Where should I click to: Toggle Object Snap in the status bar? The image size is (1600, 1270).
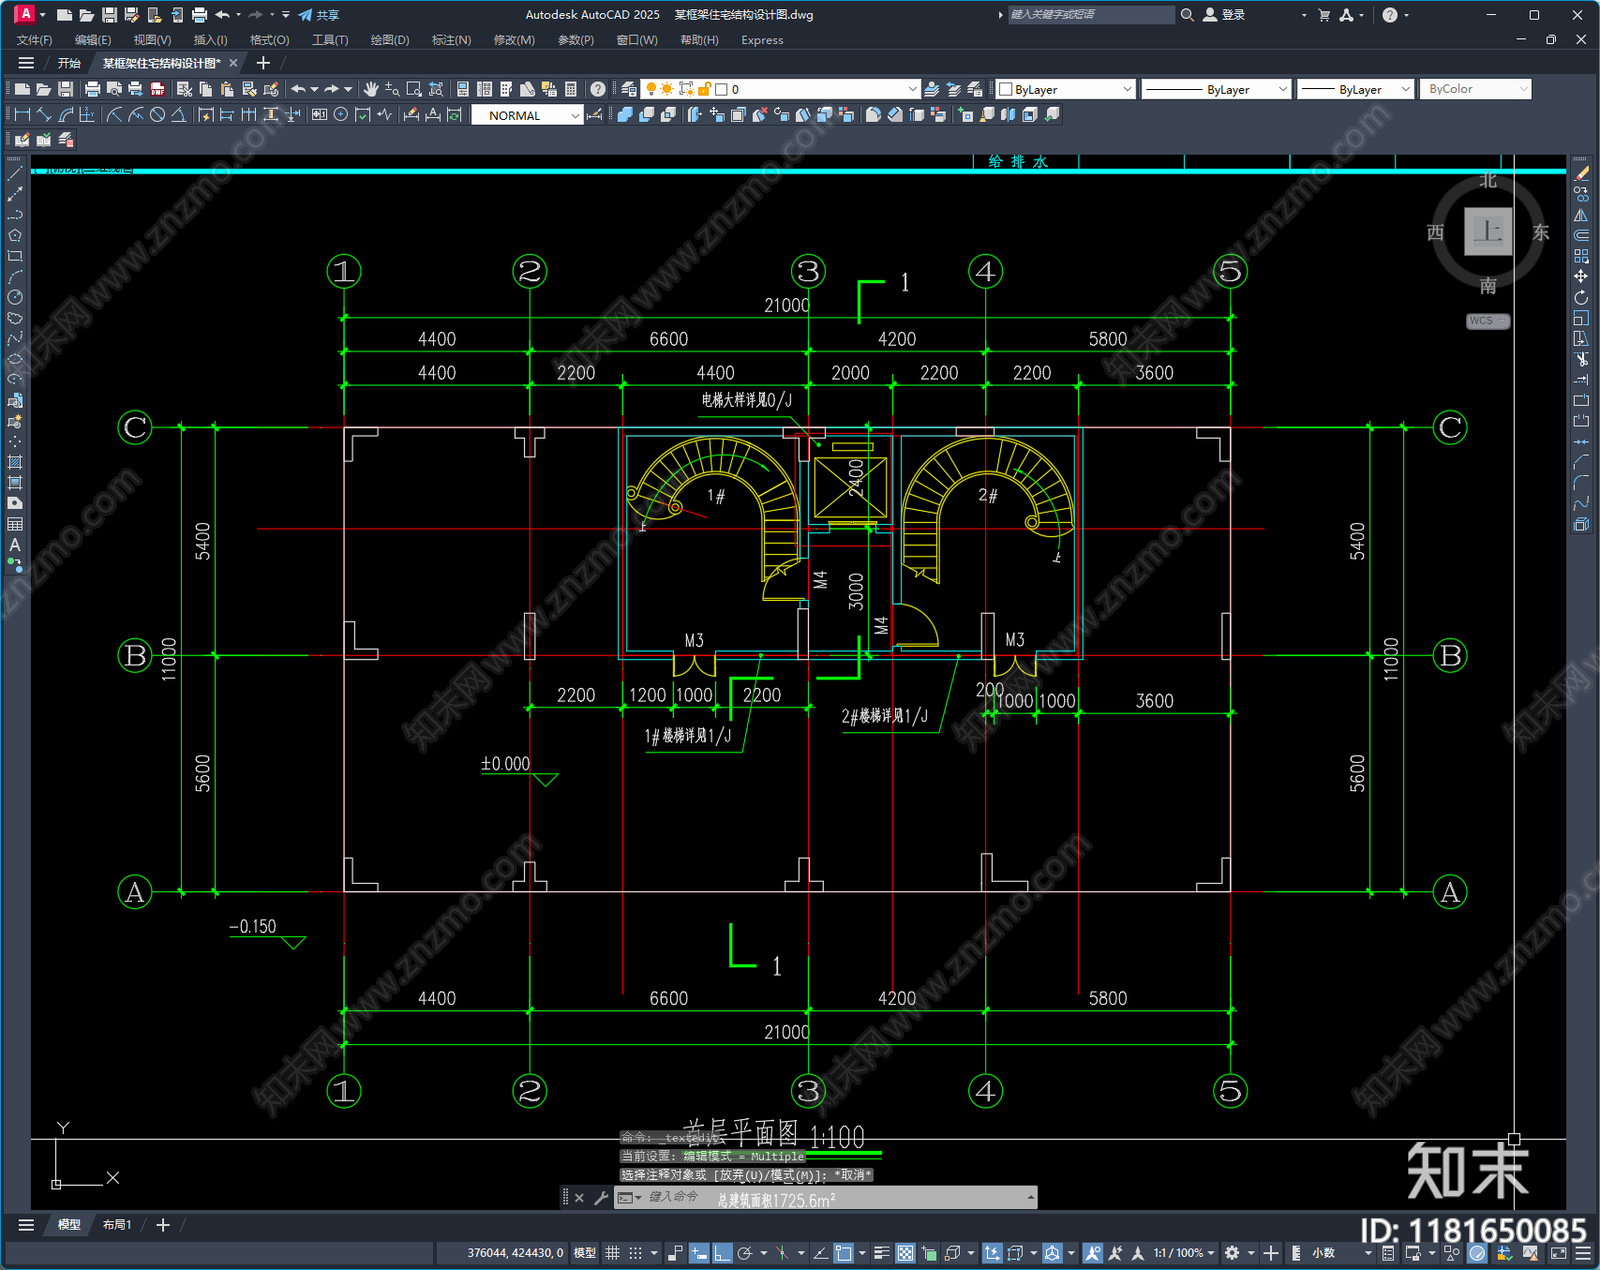(x=845, y=1253)
